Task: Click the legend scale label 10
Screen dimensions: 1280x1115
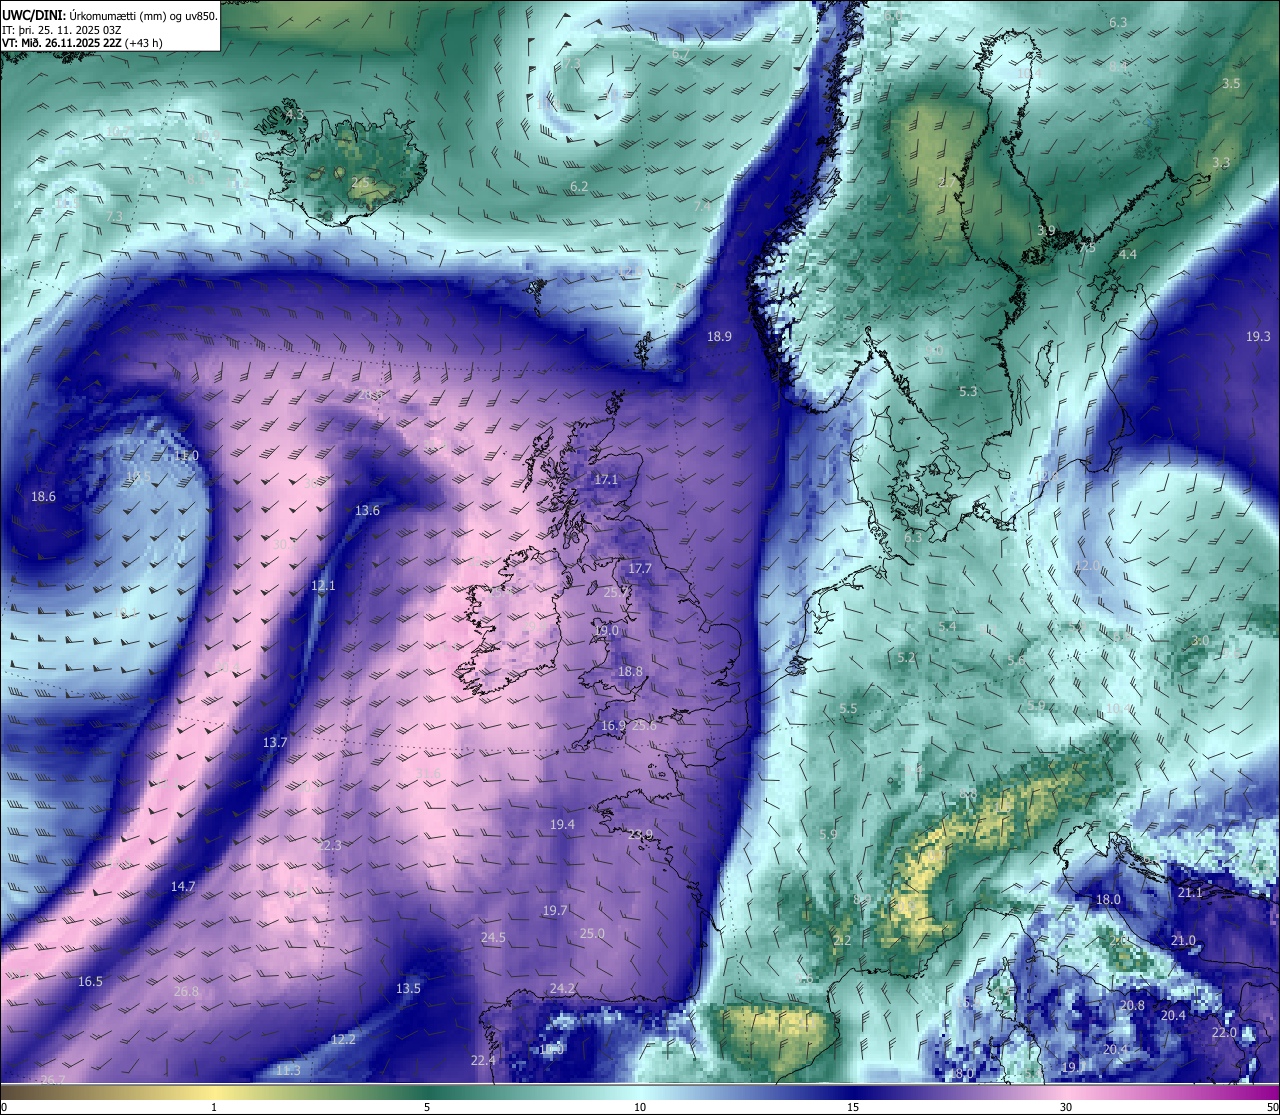Action: pyautogui.click(x=640, y=1107)
